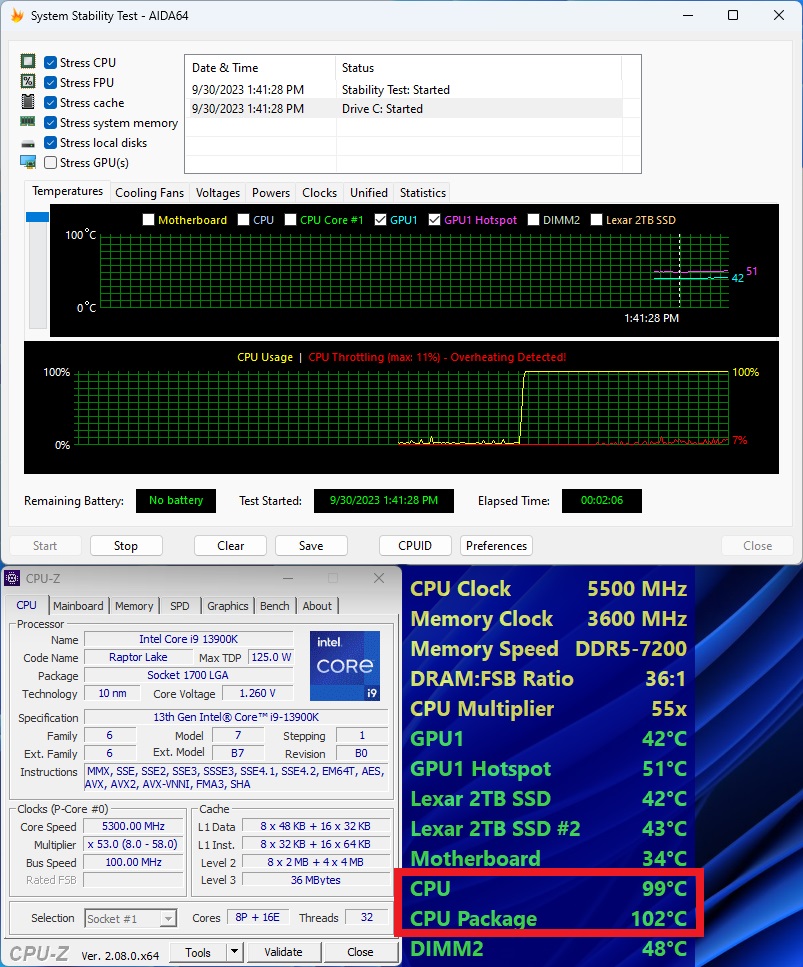
Task: Switch to the Clocks tab
Action: pos(319,193)
